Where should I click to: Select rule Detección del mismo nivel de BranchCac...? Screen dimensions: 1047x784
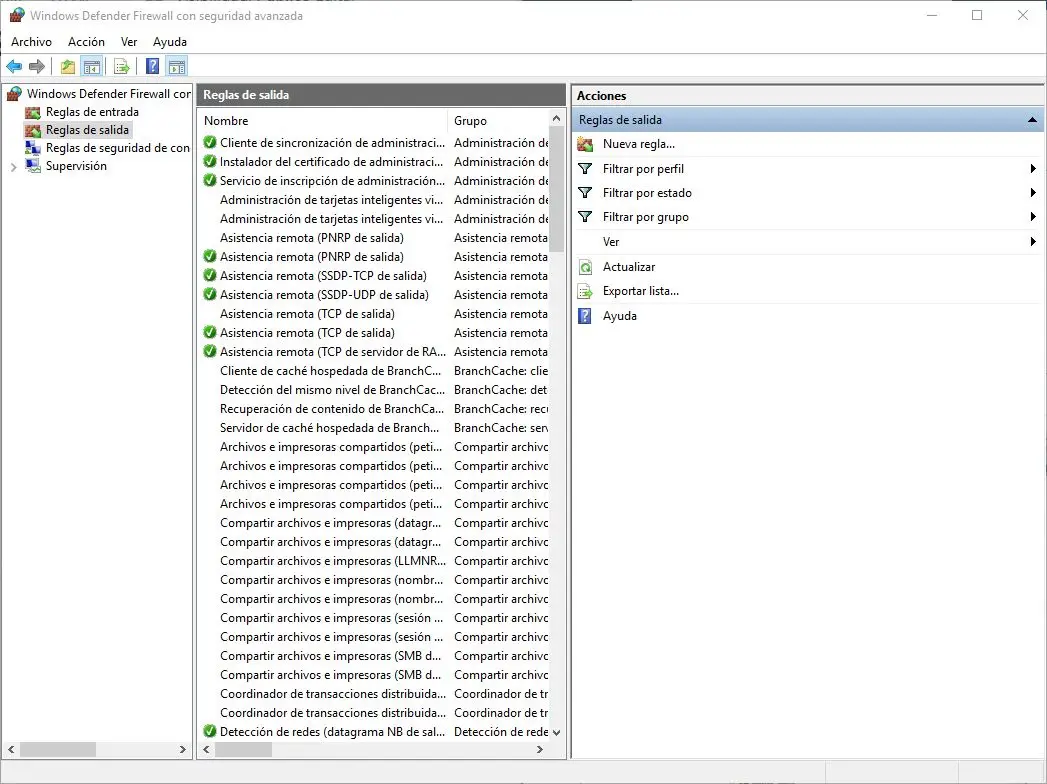(x=332, y=389)
